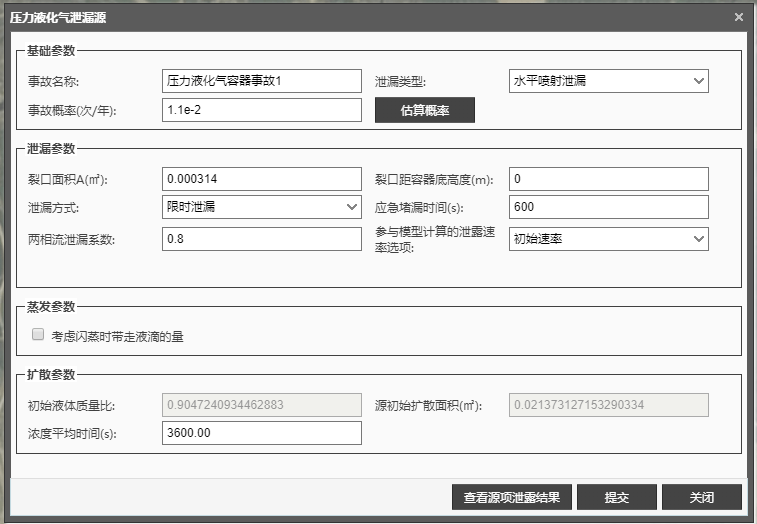Open 参与模型计算的泄露速率选项 dropdown

tap(608, 239)
